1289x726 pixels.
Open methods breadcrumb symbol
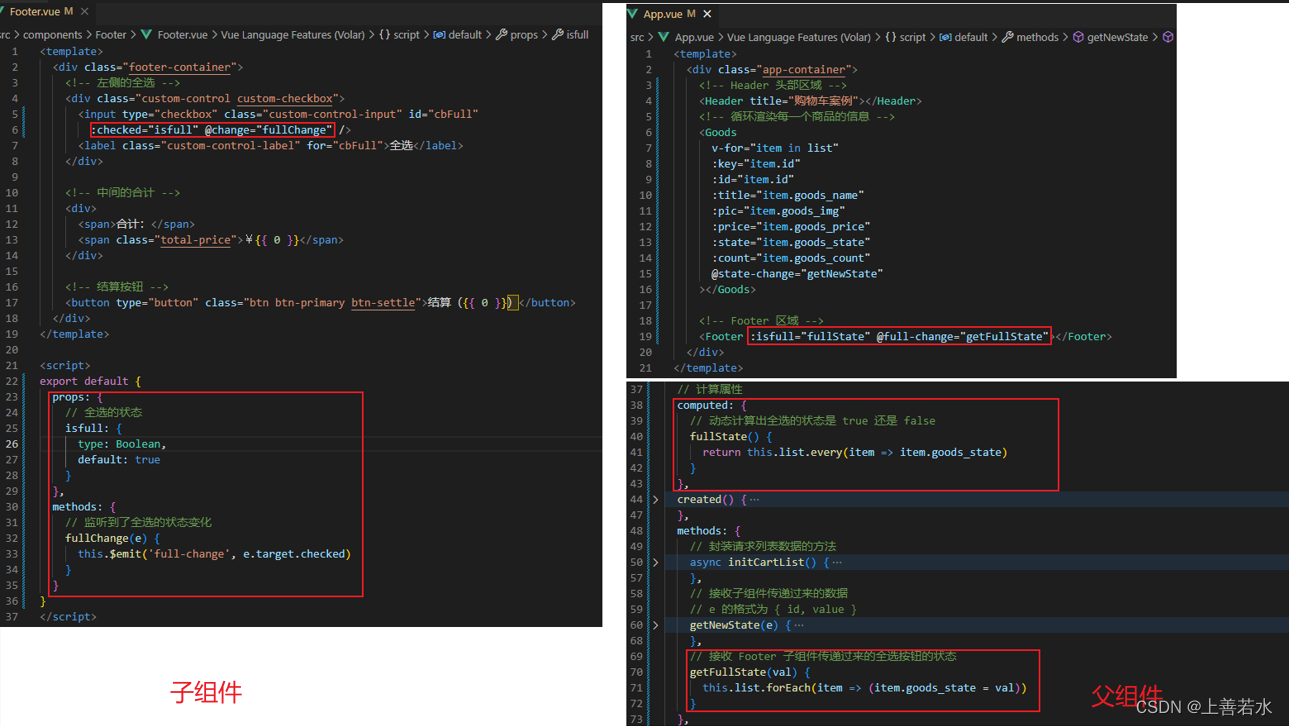point(1037,37)
